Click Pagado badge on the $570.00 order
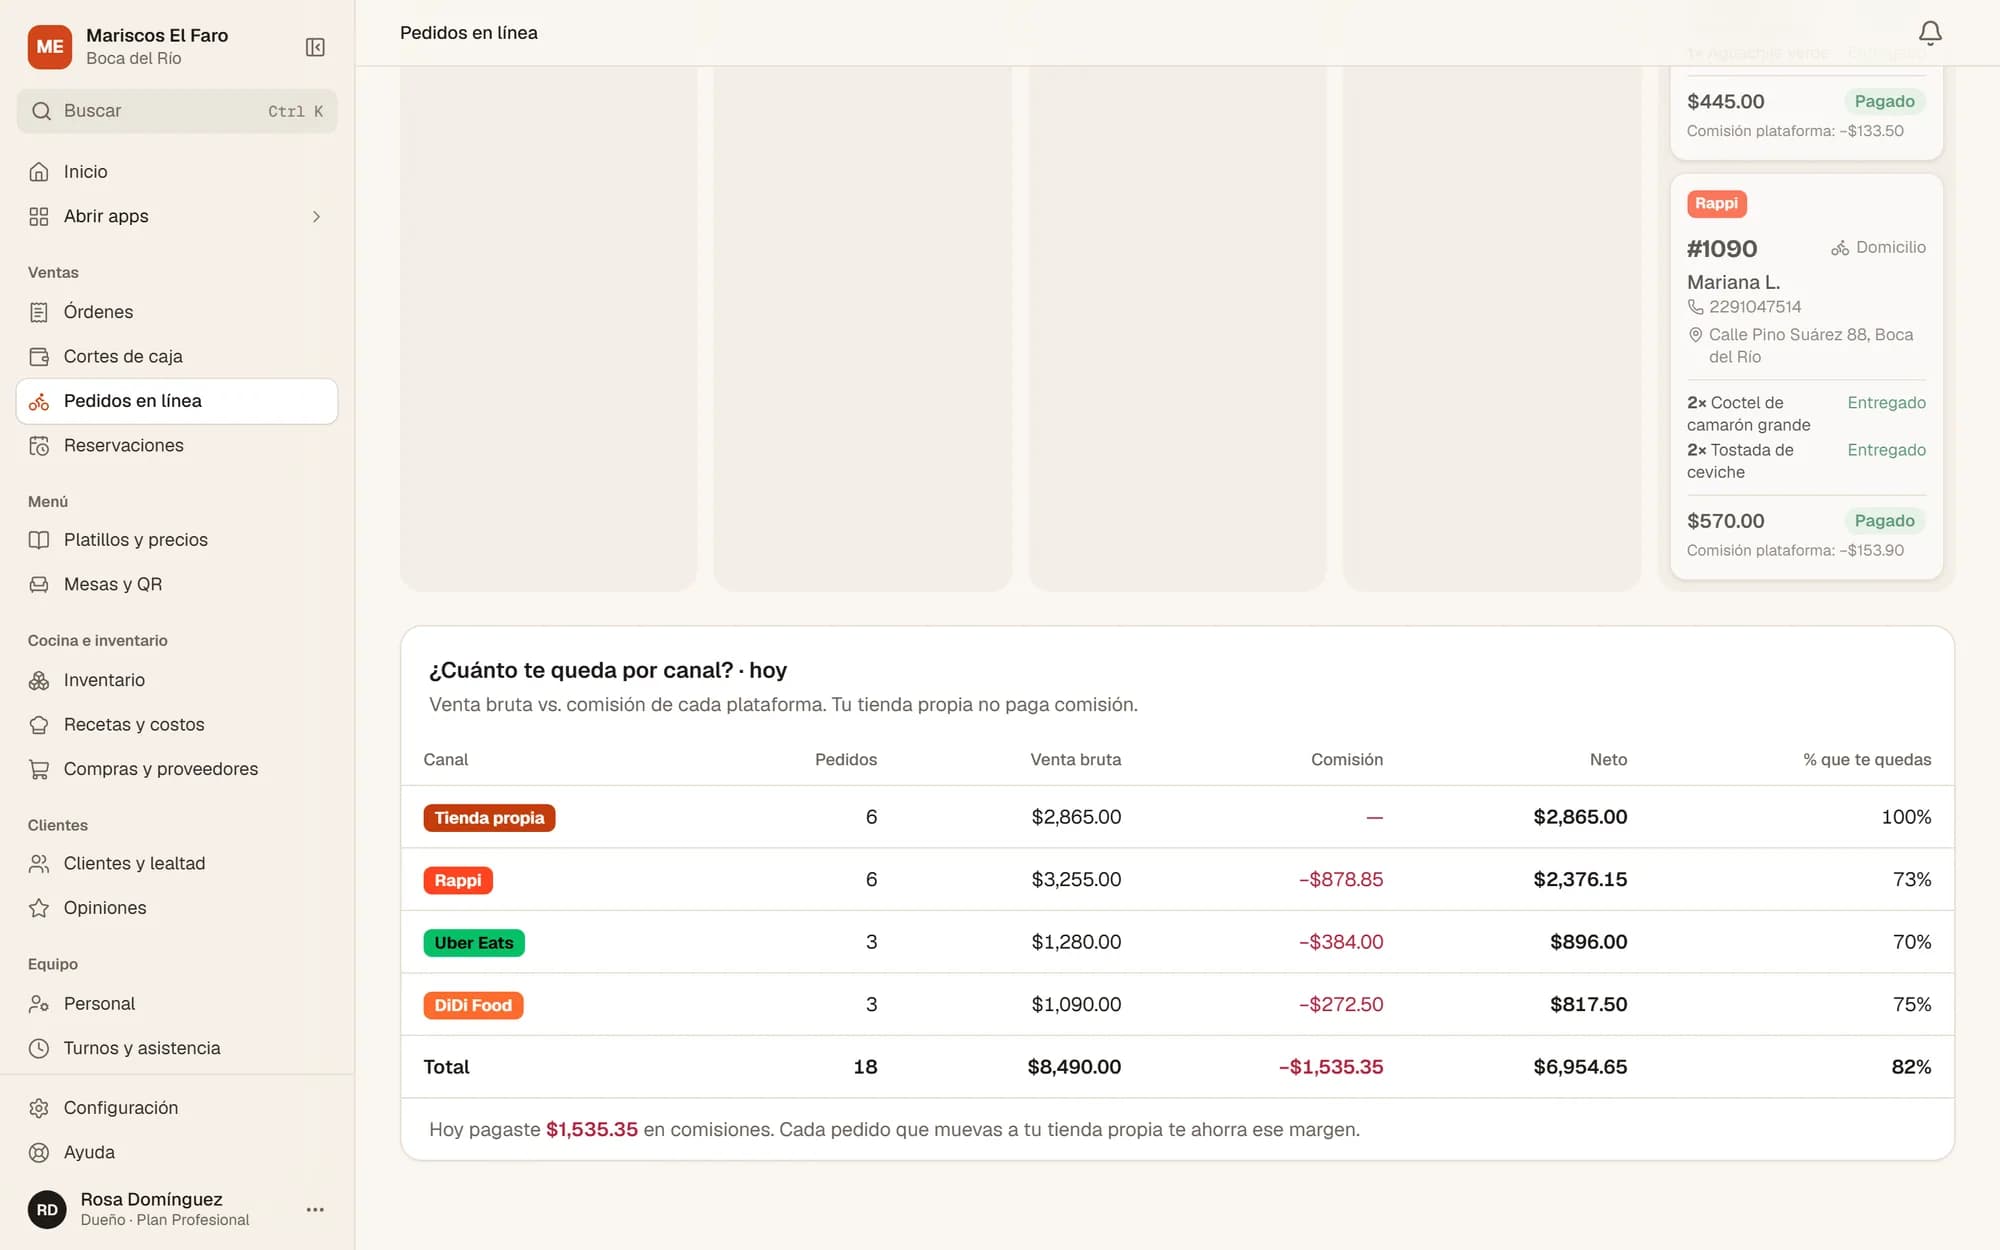 click(1884, 521)
